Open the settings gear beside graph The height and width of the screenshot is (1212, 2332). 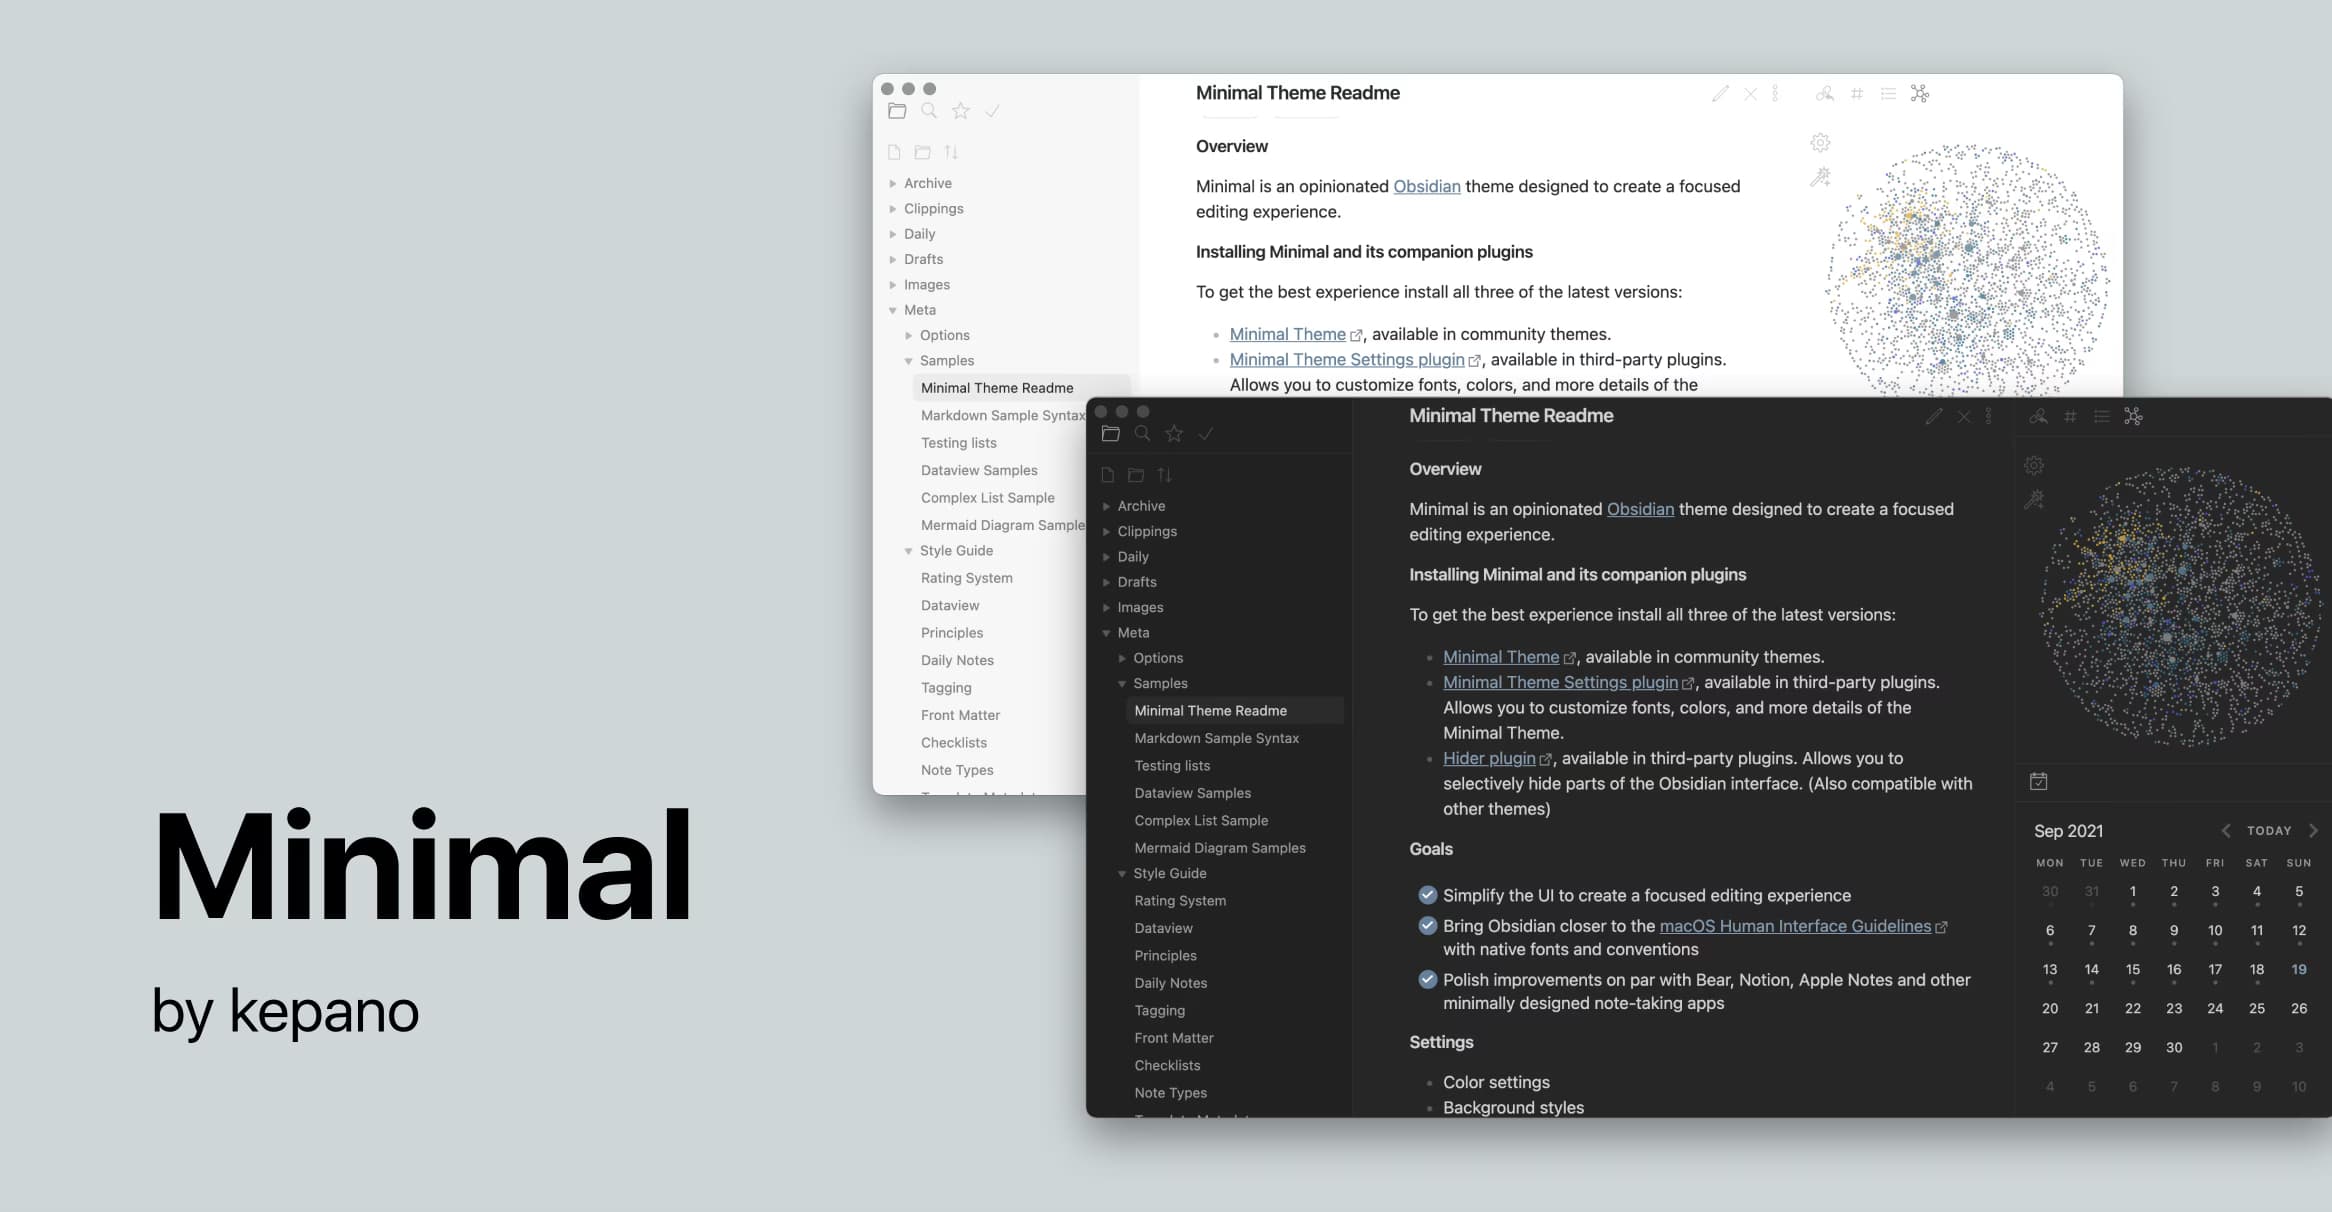[2035, 465]
